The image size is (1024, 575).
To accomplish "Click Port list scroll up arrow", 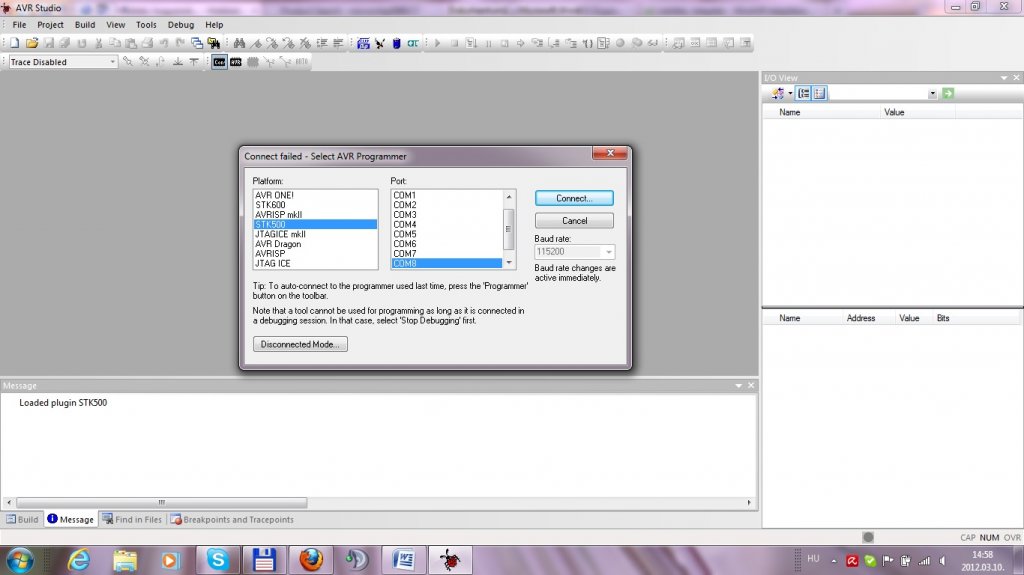I will [x=509, y=197].
